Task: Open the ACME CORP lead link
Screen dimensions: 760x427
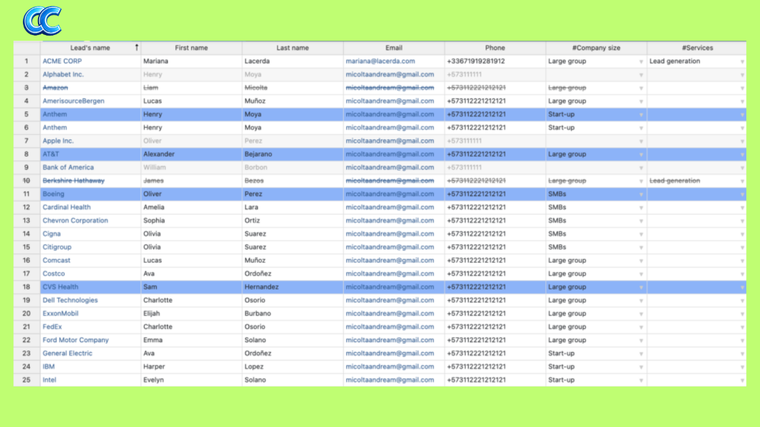Action: (62, 61)
